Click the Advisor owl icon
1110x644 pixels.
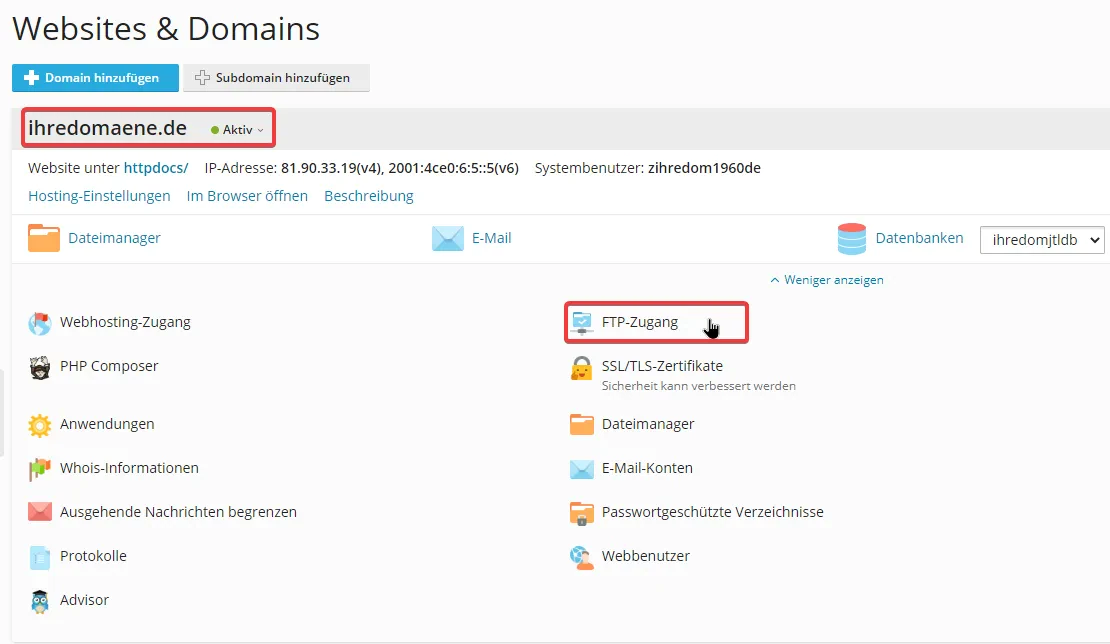point(40,601)
